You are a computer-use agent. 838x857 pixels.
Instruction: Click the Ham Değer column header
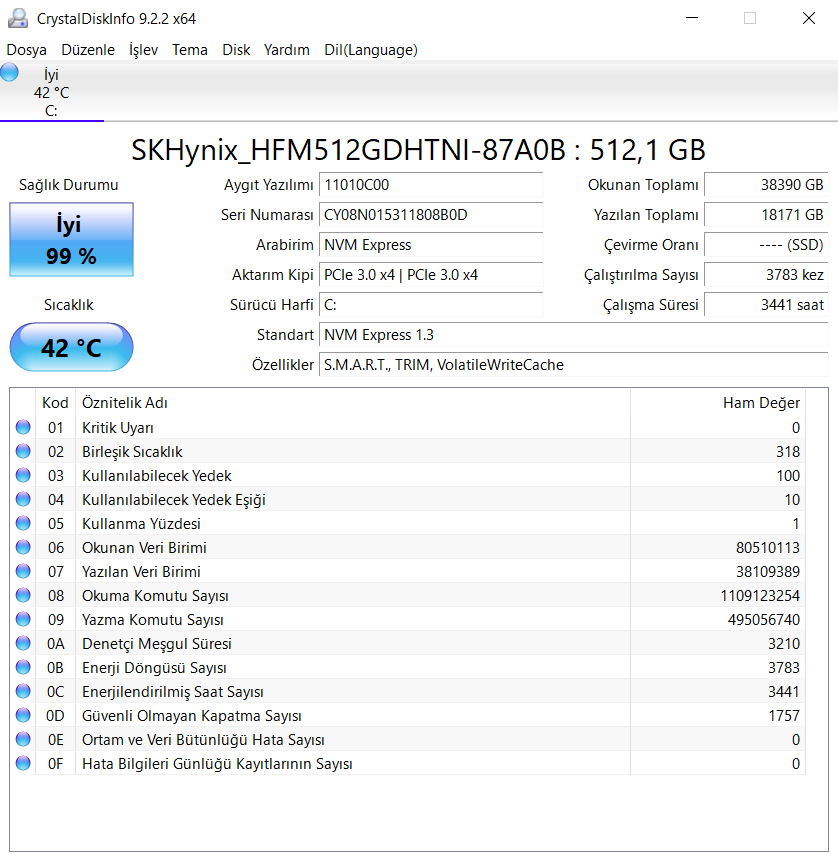[x=718, y=403]
